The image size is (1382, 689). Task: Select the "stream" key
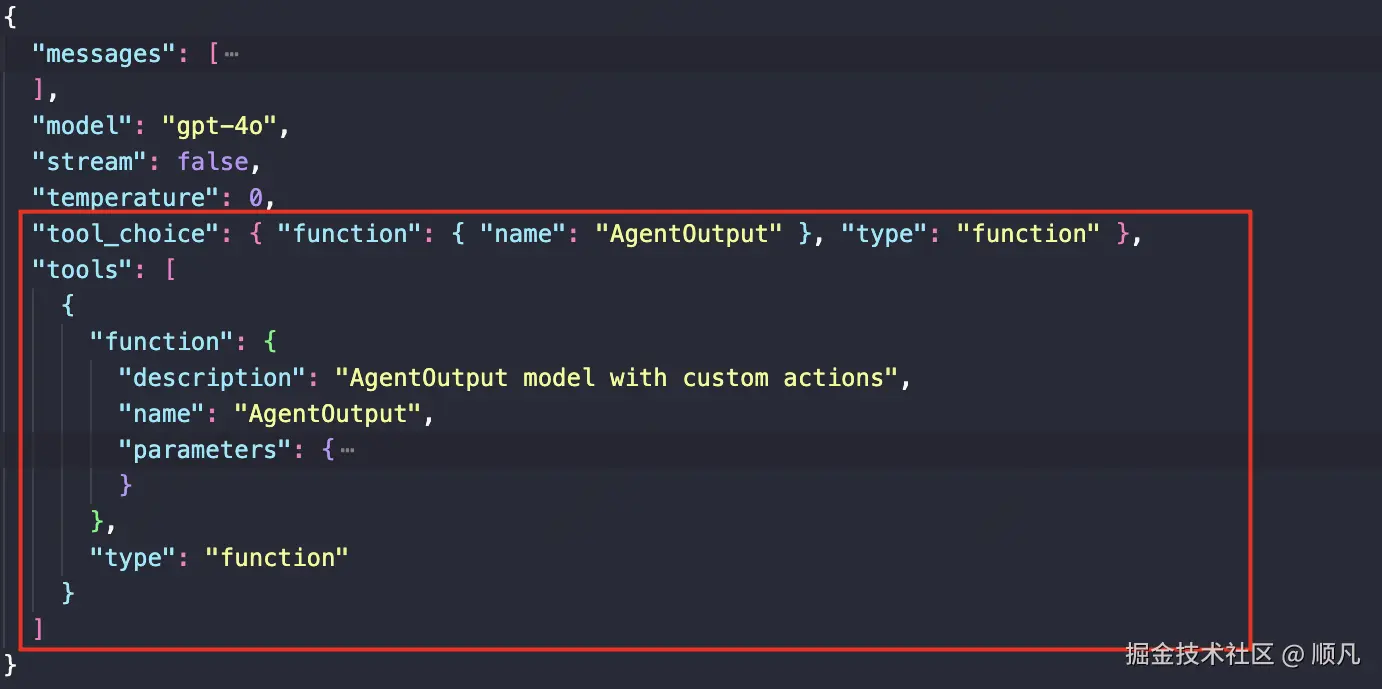[91, 162]
